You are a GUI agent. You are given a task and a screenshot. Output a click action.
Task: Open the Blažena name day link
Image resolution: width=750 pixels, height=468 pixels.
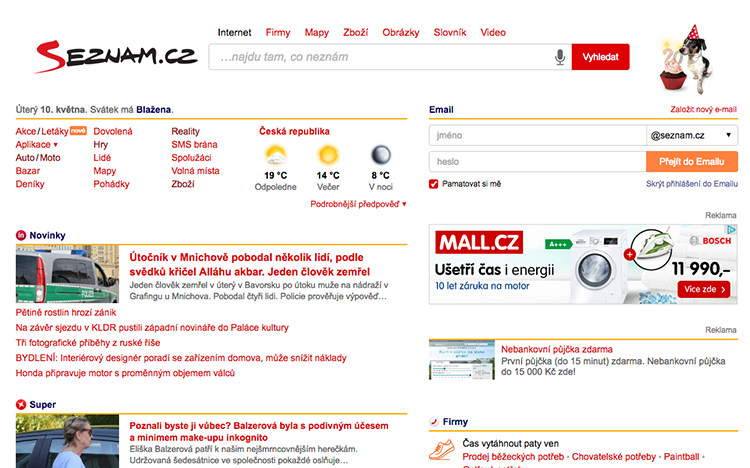pos(154,110)
